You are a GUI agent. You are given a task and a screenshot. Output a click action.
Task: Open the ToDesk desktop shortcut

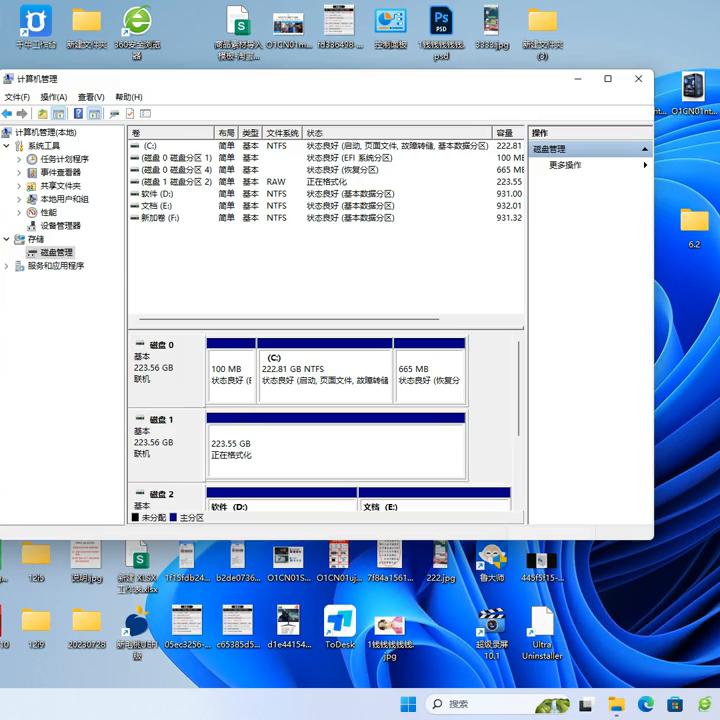340,622
